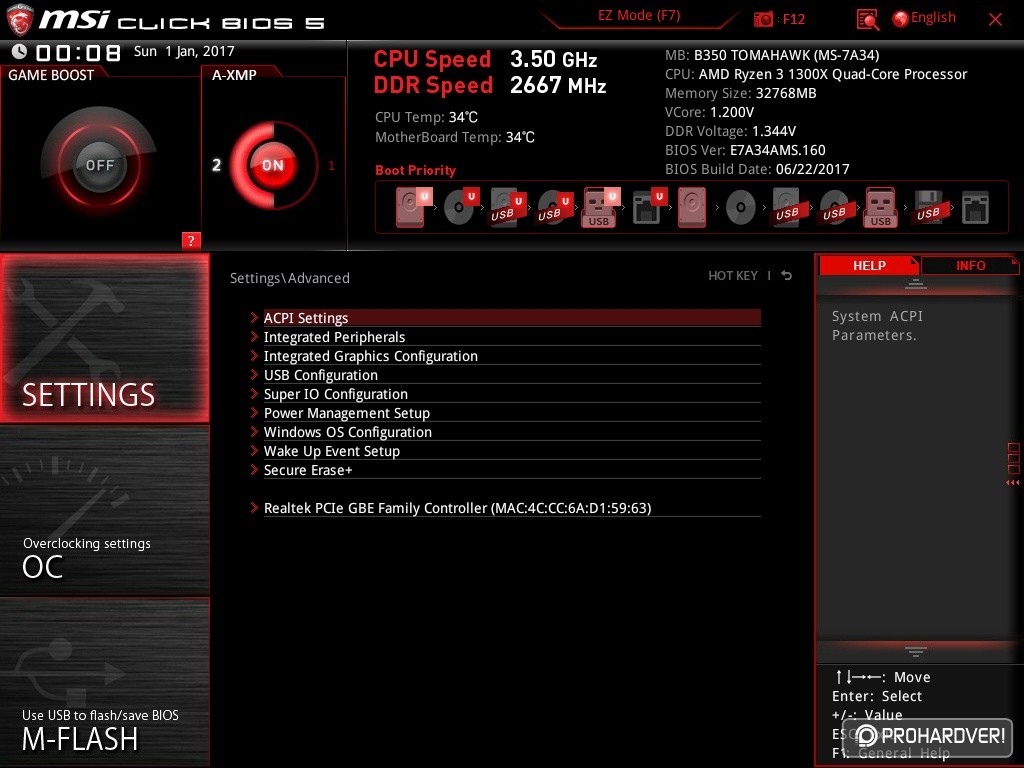Click the help panel top scroll handle
Image resolution: width=1024 pixels, height=768 pixels.
tap(916, 283)
